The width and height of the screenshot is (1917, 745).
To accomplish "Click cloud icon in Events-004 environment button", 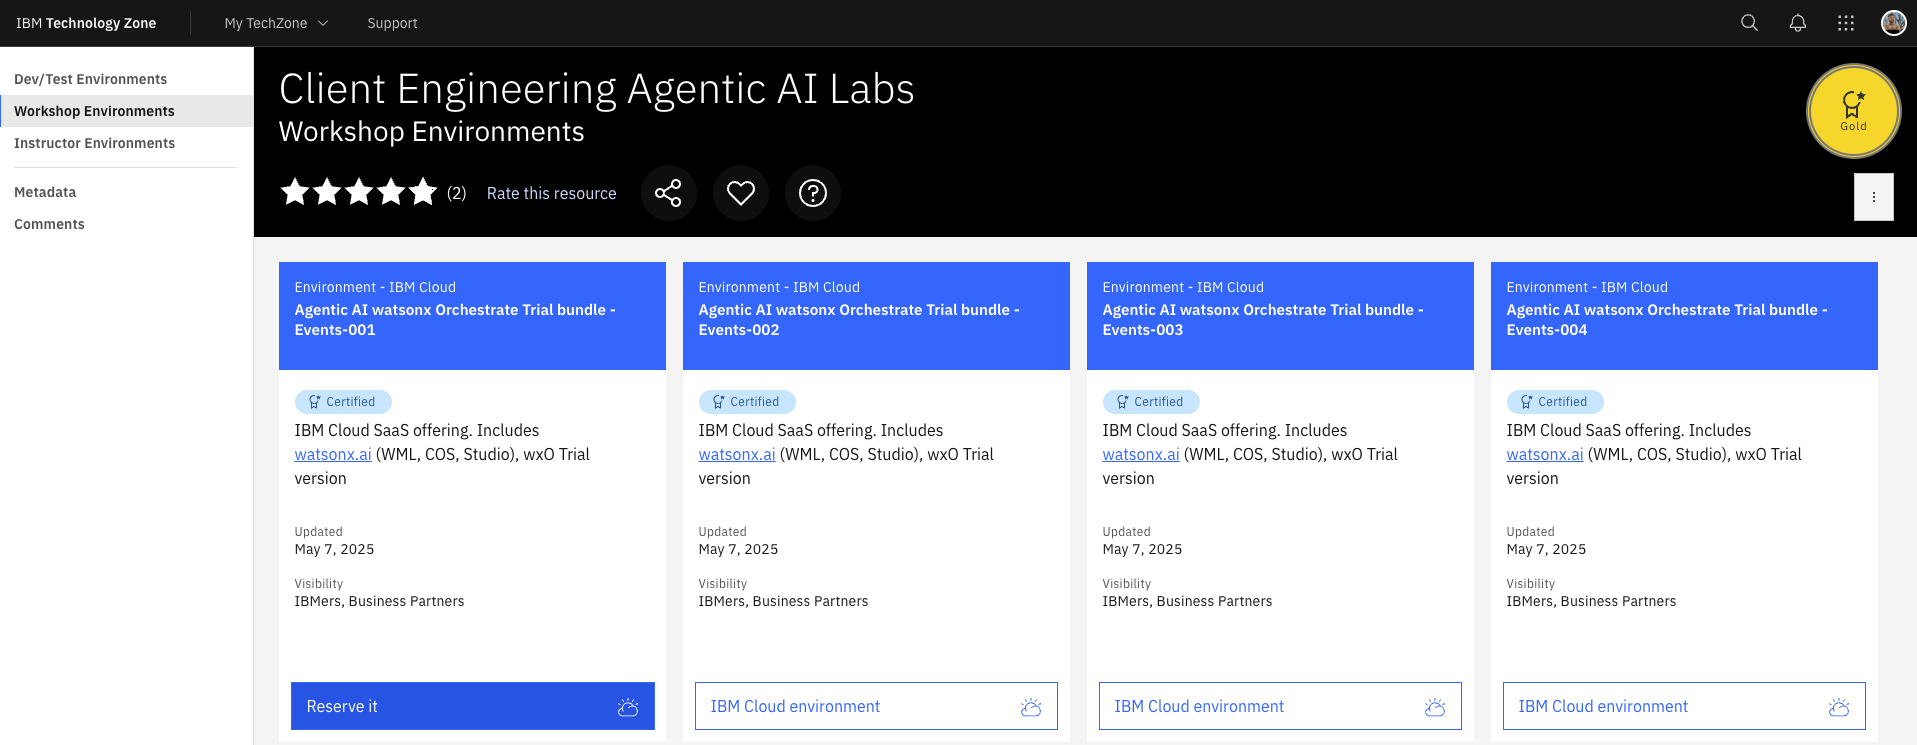I will (x=1839, y=707).
